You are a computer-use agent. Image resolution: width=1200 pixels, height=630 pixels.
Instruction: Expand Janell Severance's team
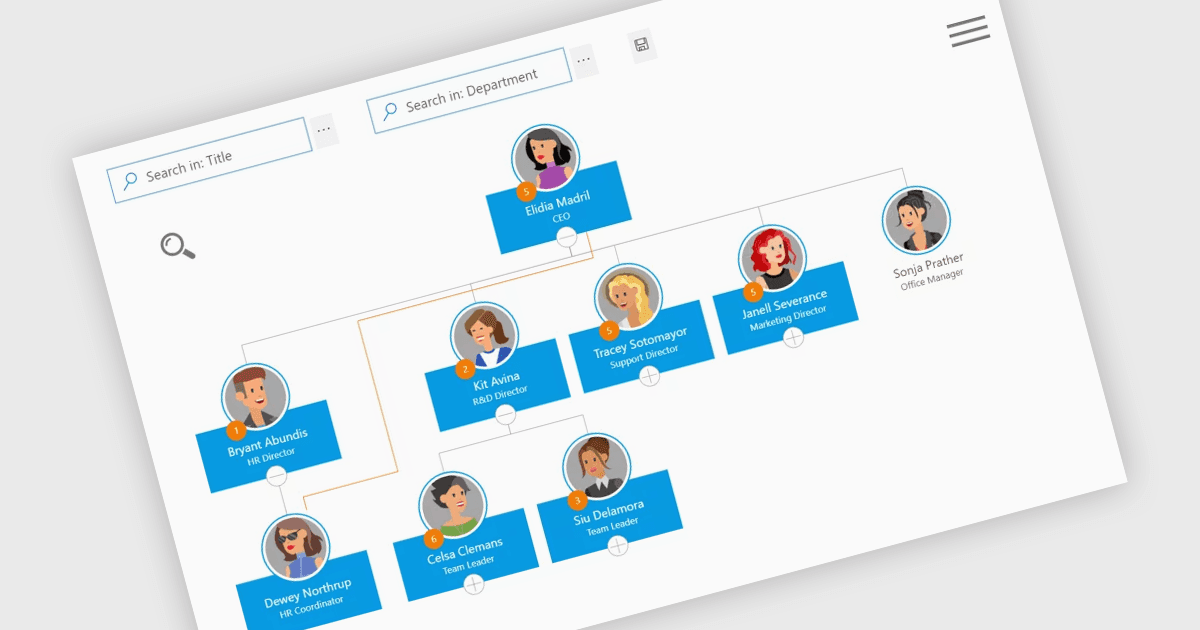click(x=793, y=337)
